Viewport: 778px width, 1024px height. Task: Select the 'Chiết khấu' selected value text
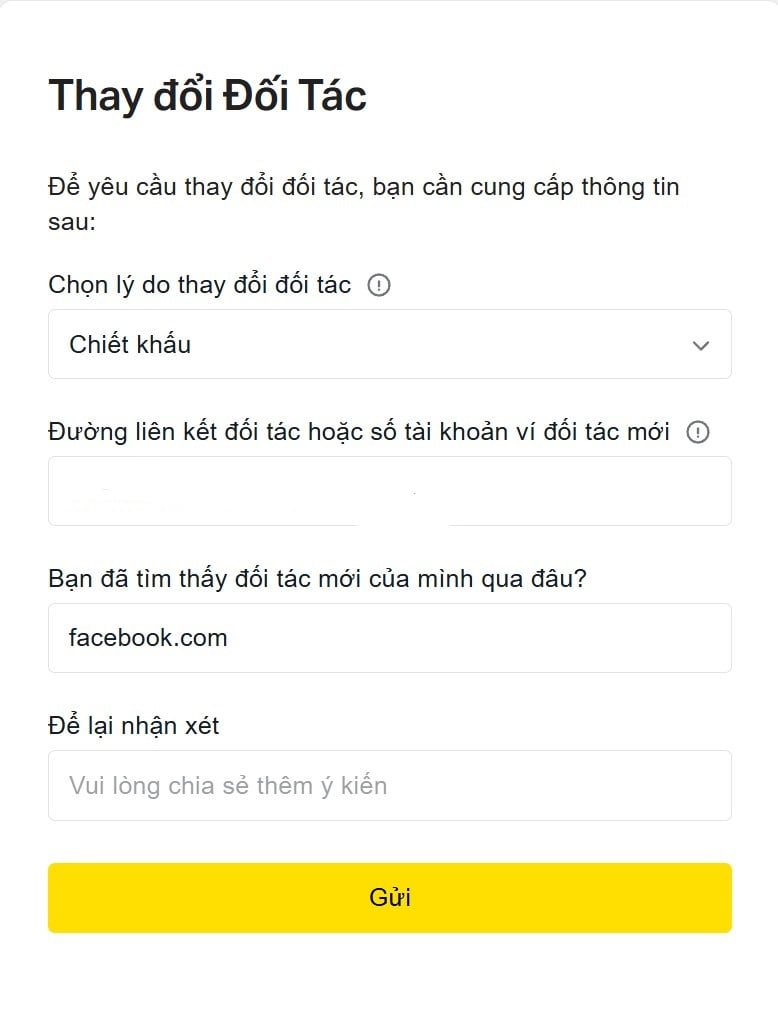pos(130,344)
